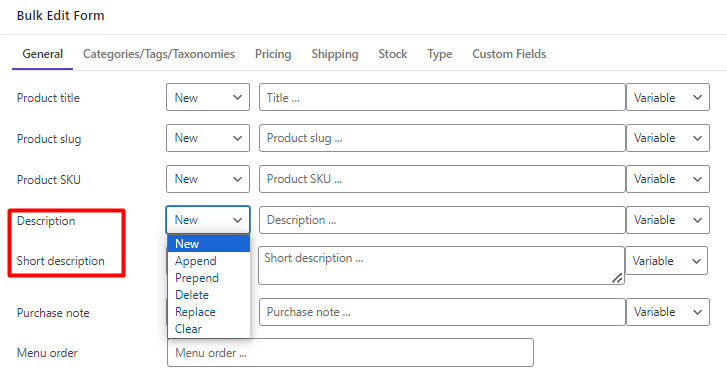Screen dimensions: 727x370
Task: Click the Short description textarea resize handle
Action: [x=617, y=278]
